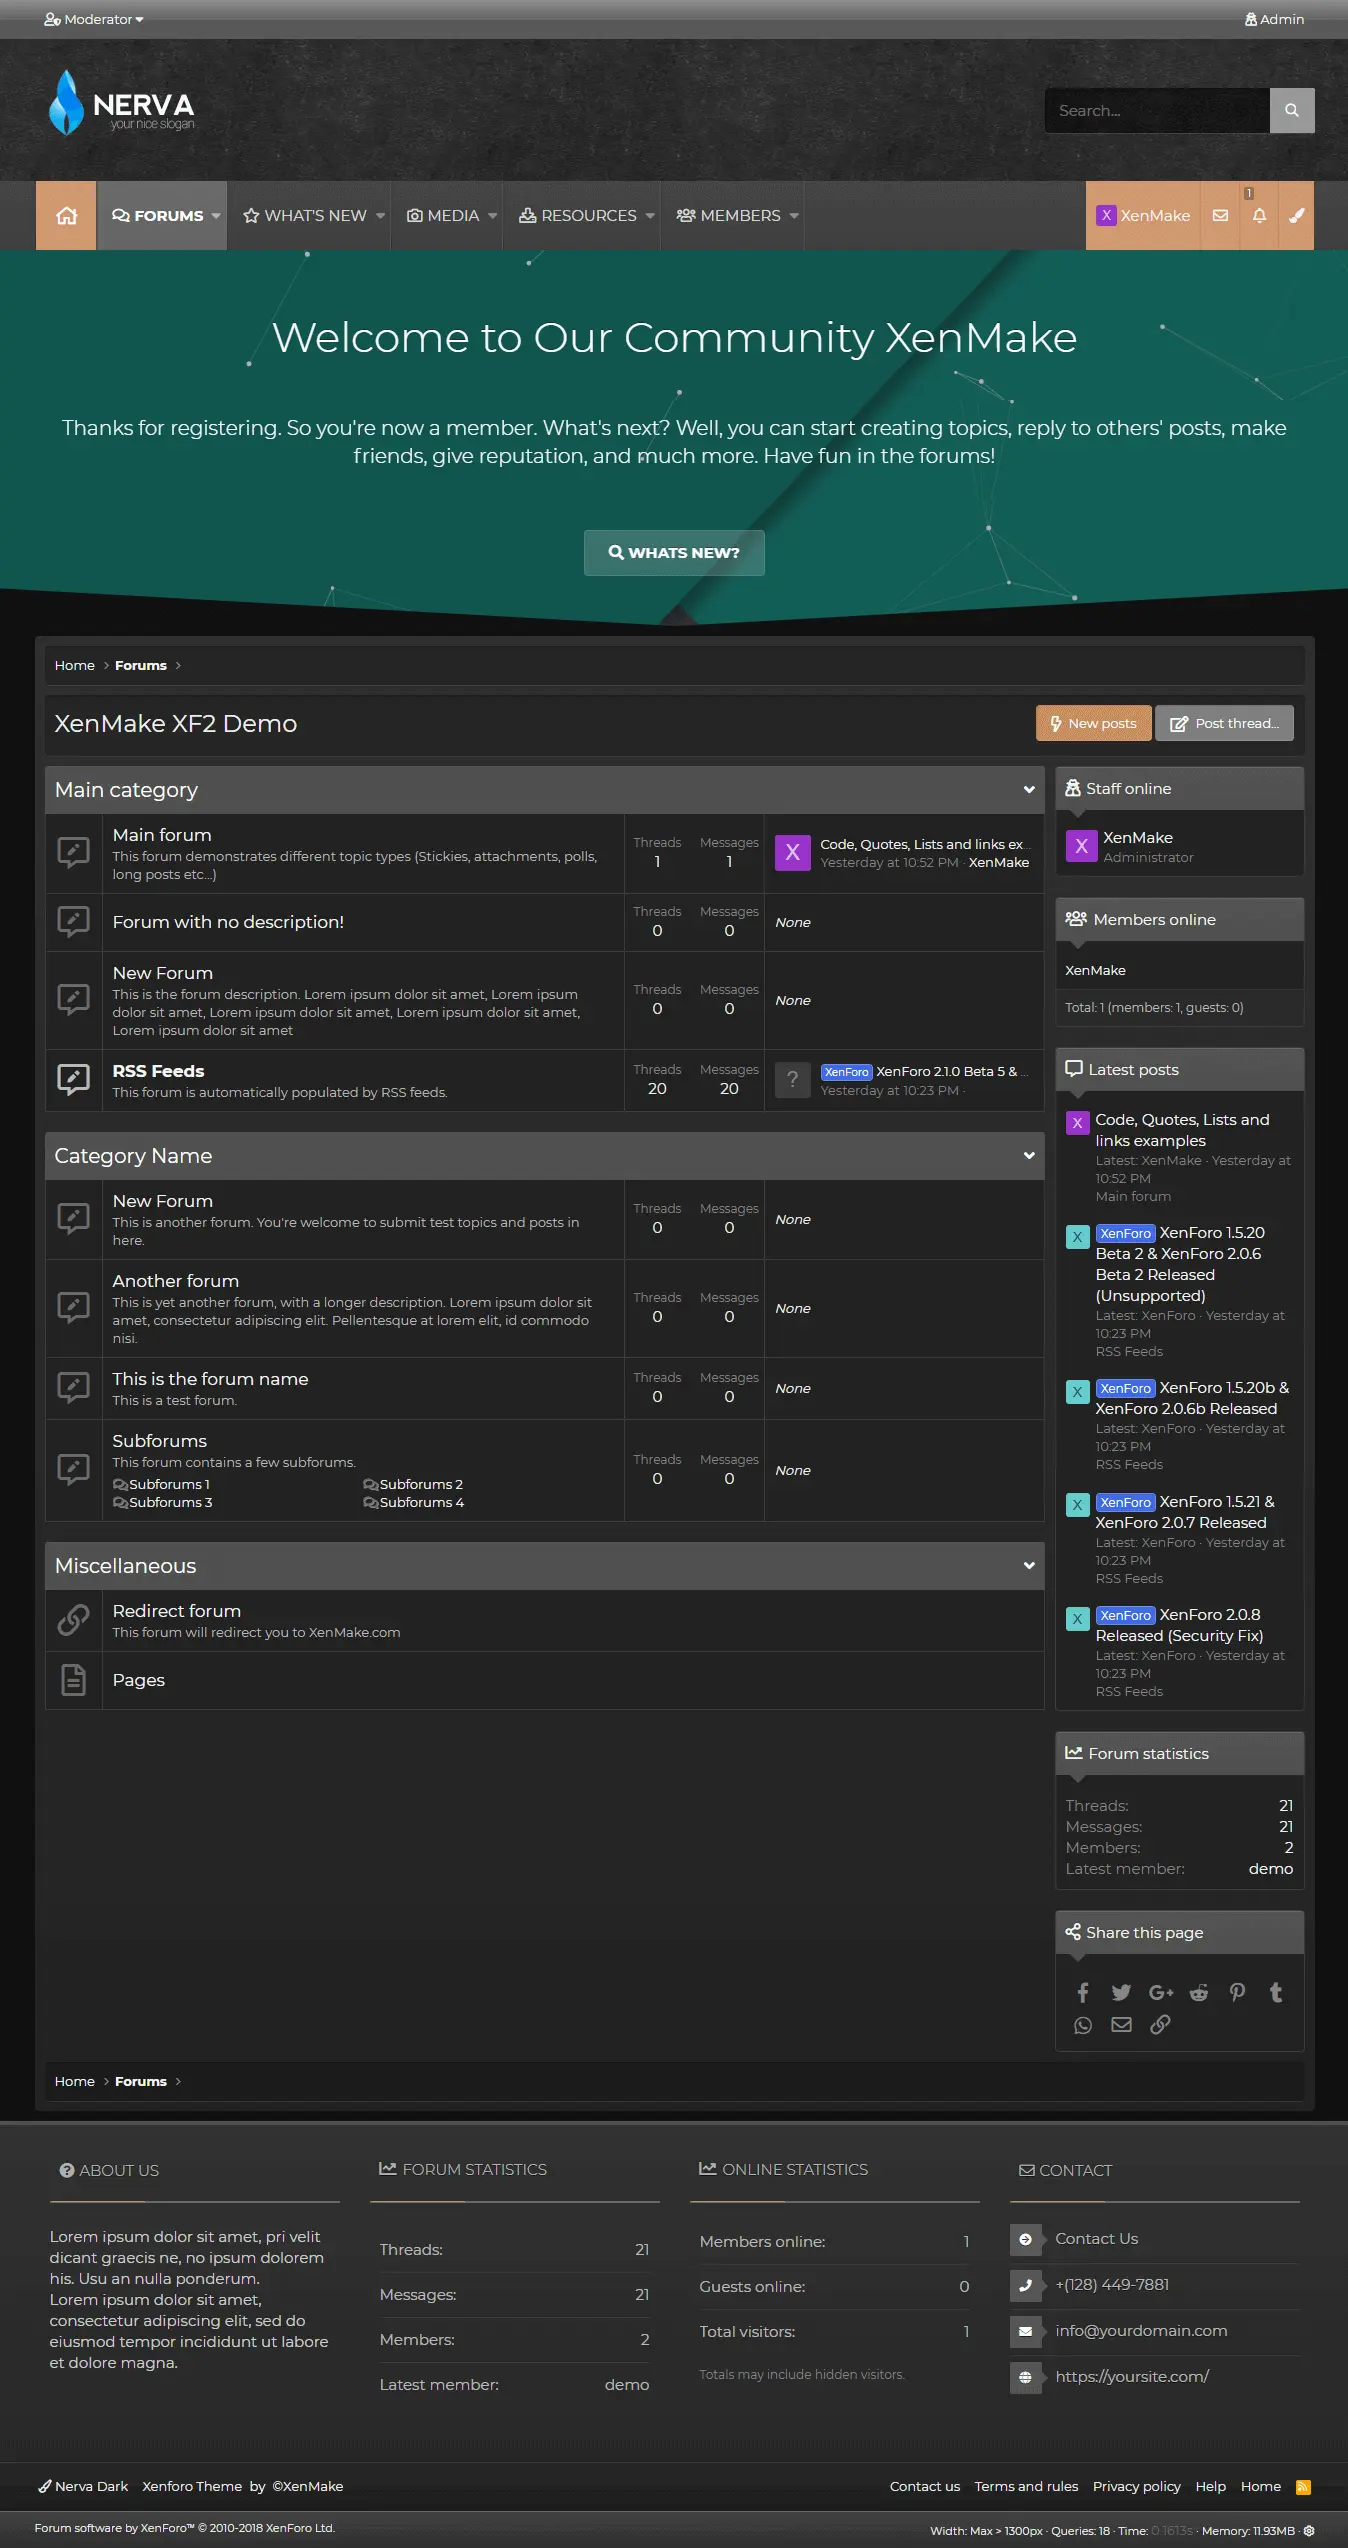Click the New posts button
This screenshot has height=2548, width=1348.
tap(1093, 723)
